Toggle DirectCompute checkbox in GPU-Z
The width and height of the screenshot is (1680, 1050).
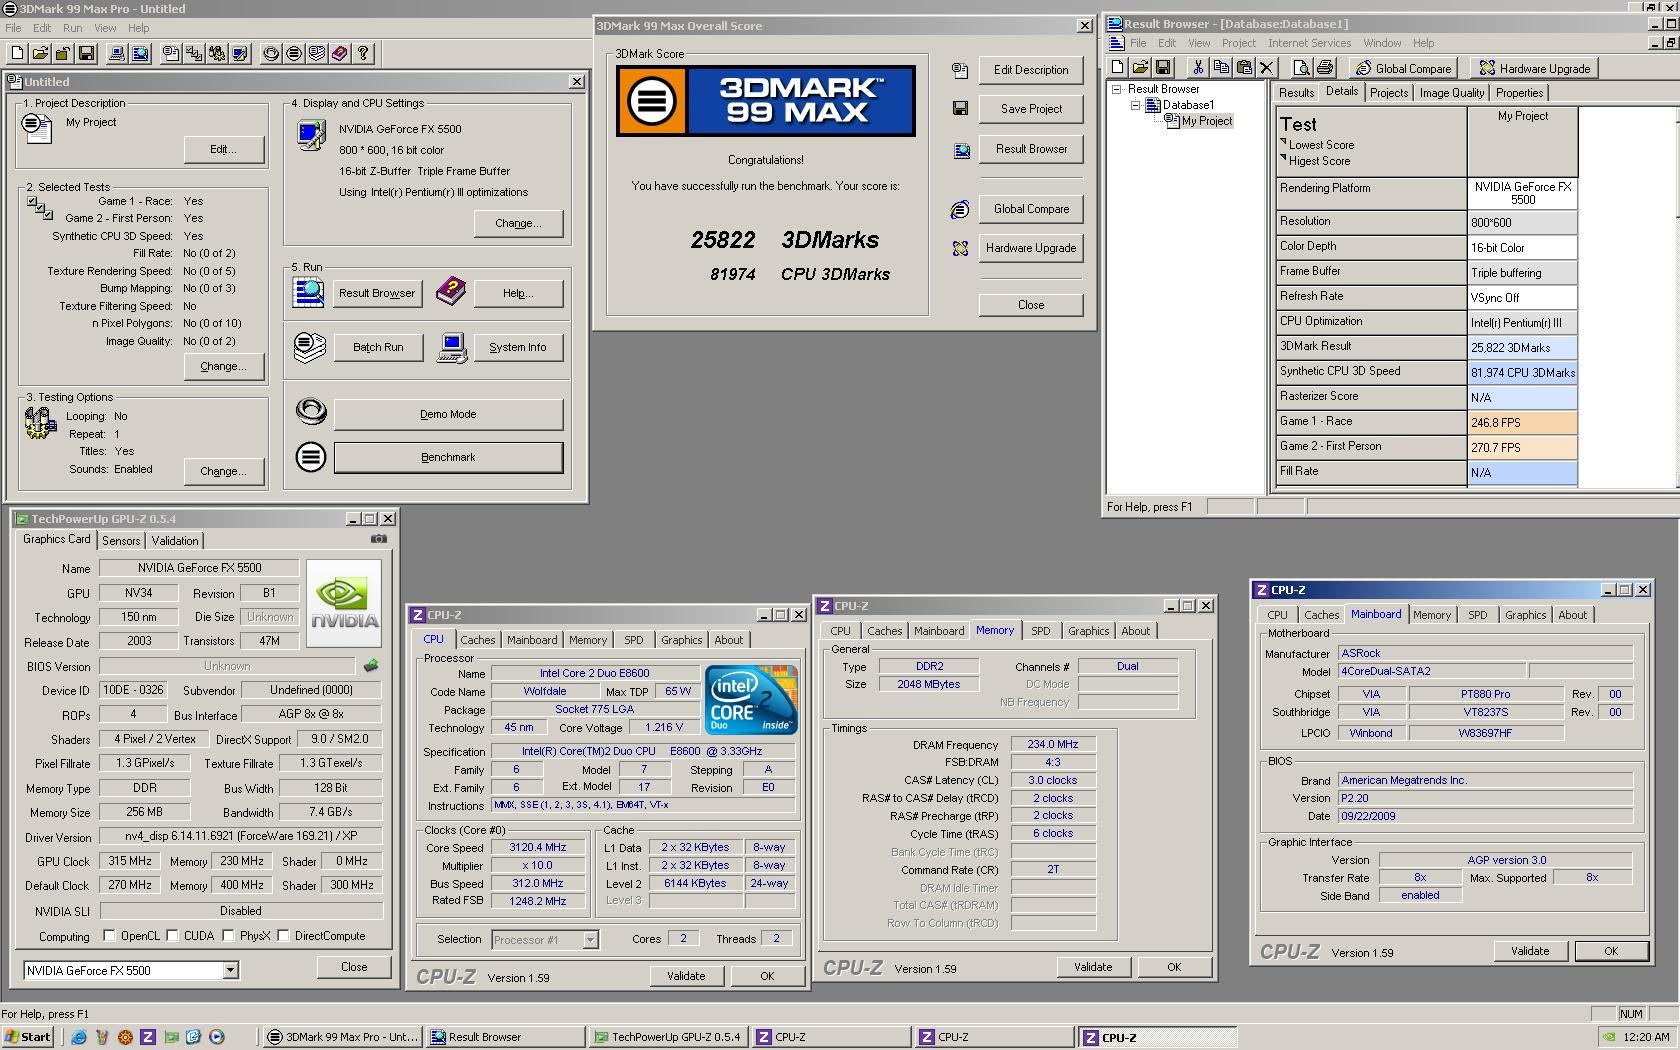click(x=284, y=936)
